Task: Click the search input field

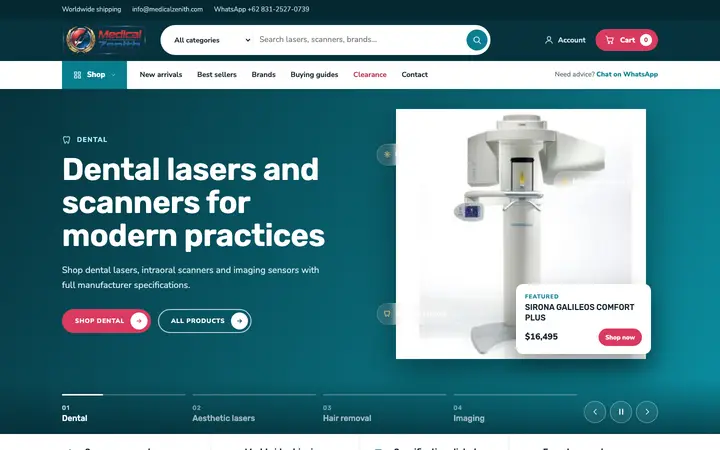Action: 360,39
